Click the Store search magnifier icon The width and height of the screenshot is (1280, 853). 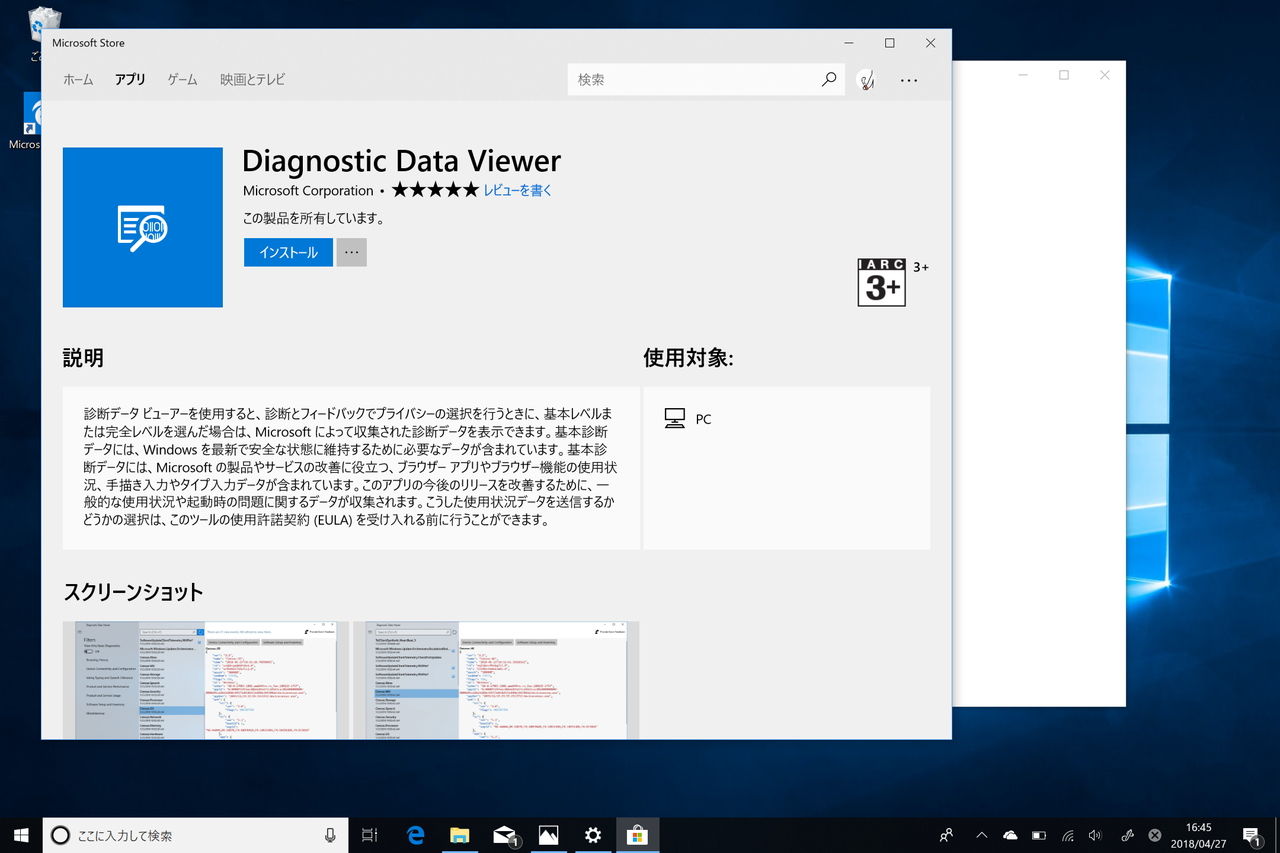[x=829, y=79]
